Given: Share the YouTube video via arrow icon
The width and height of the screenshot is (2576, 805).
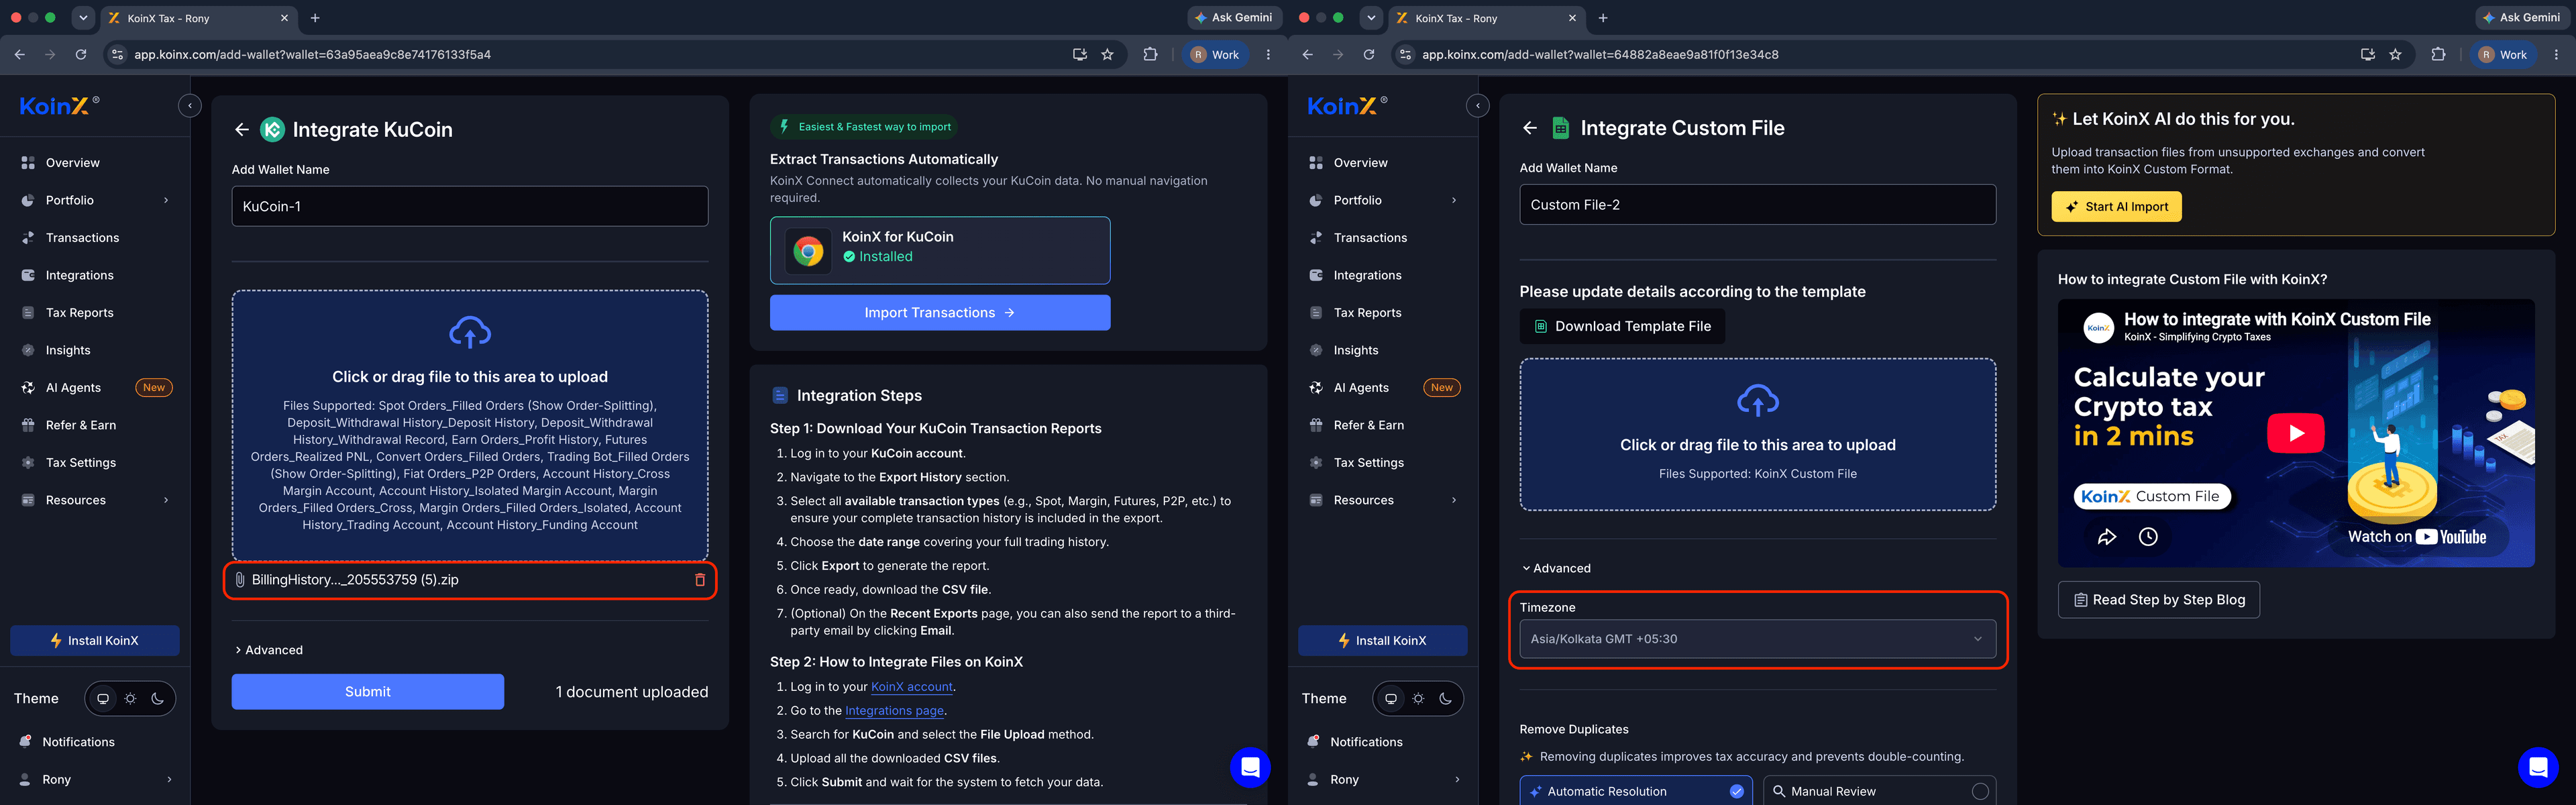Looking at the screenshot, I should [x=2107, y=537].
